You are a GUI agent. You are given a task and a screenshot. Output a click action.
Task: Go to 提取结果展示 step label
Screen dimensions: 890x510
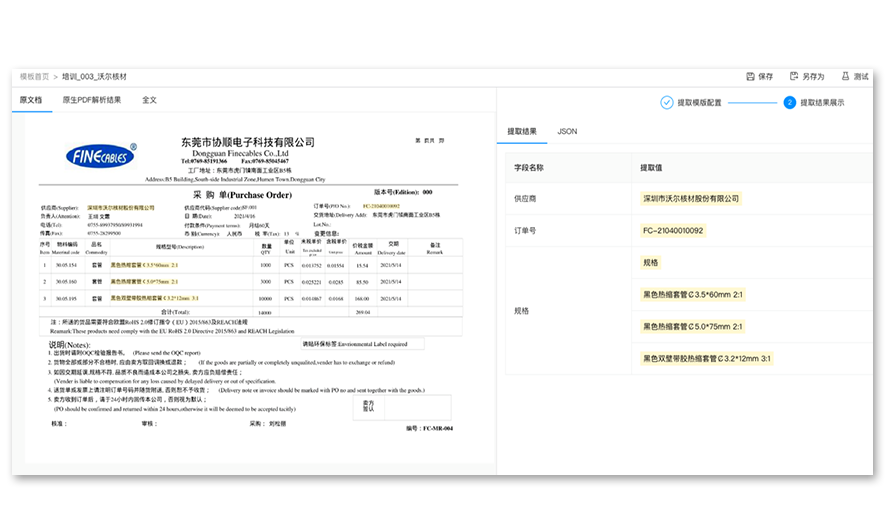[822, 103]
